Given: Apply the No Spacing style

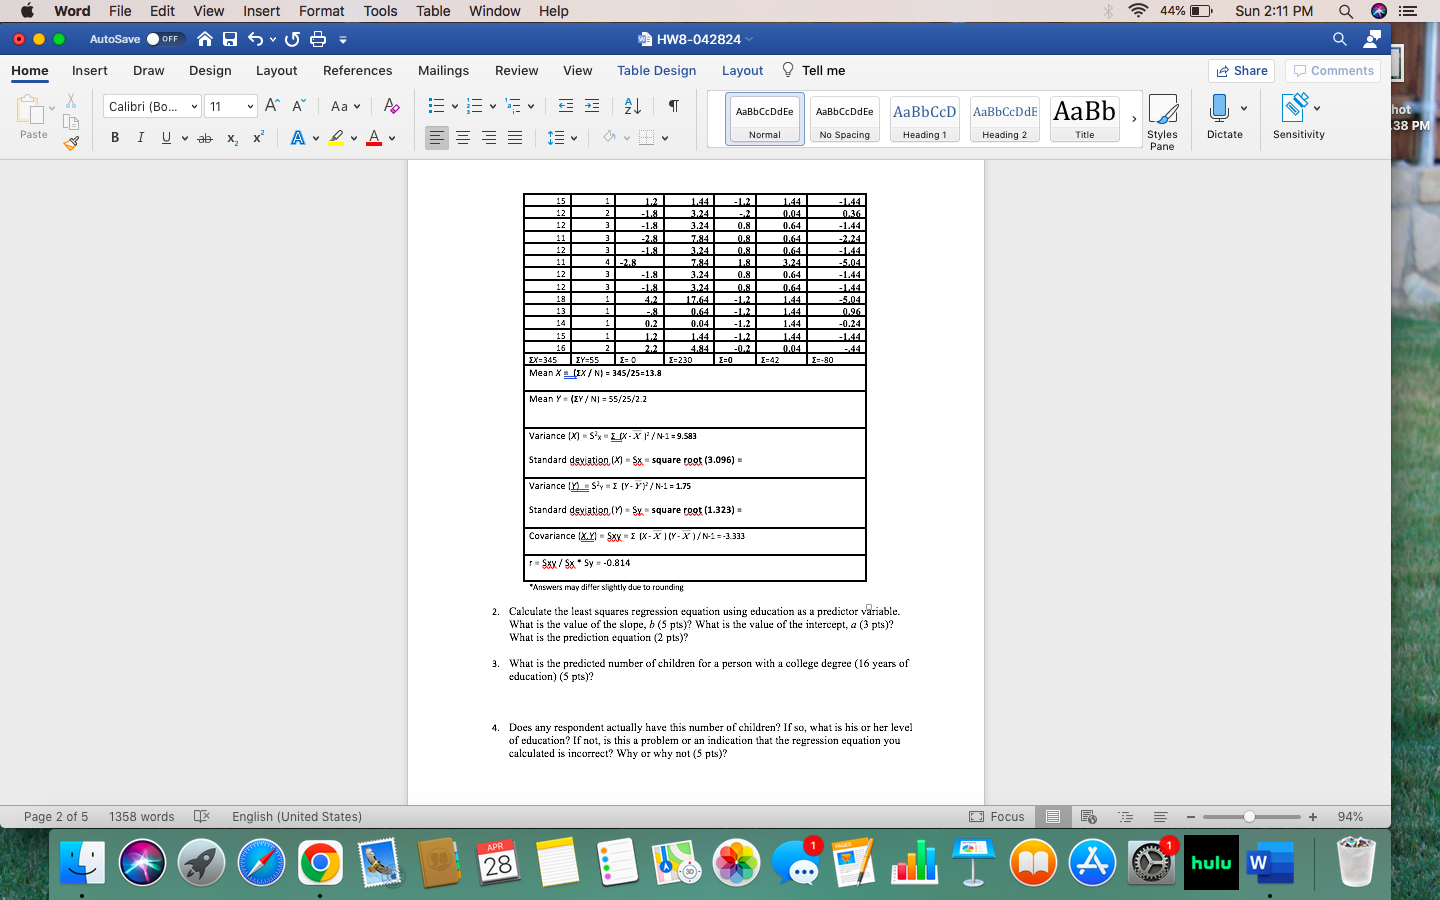Looking at the screenshot, I should coord(844,119).
